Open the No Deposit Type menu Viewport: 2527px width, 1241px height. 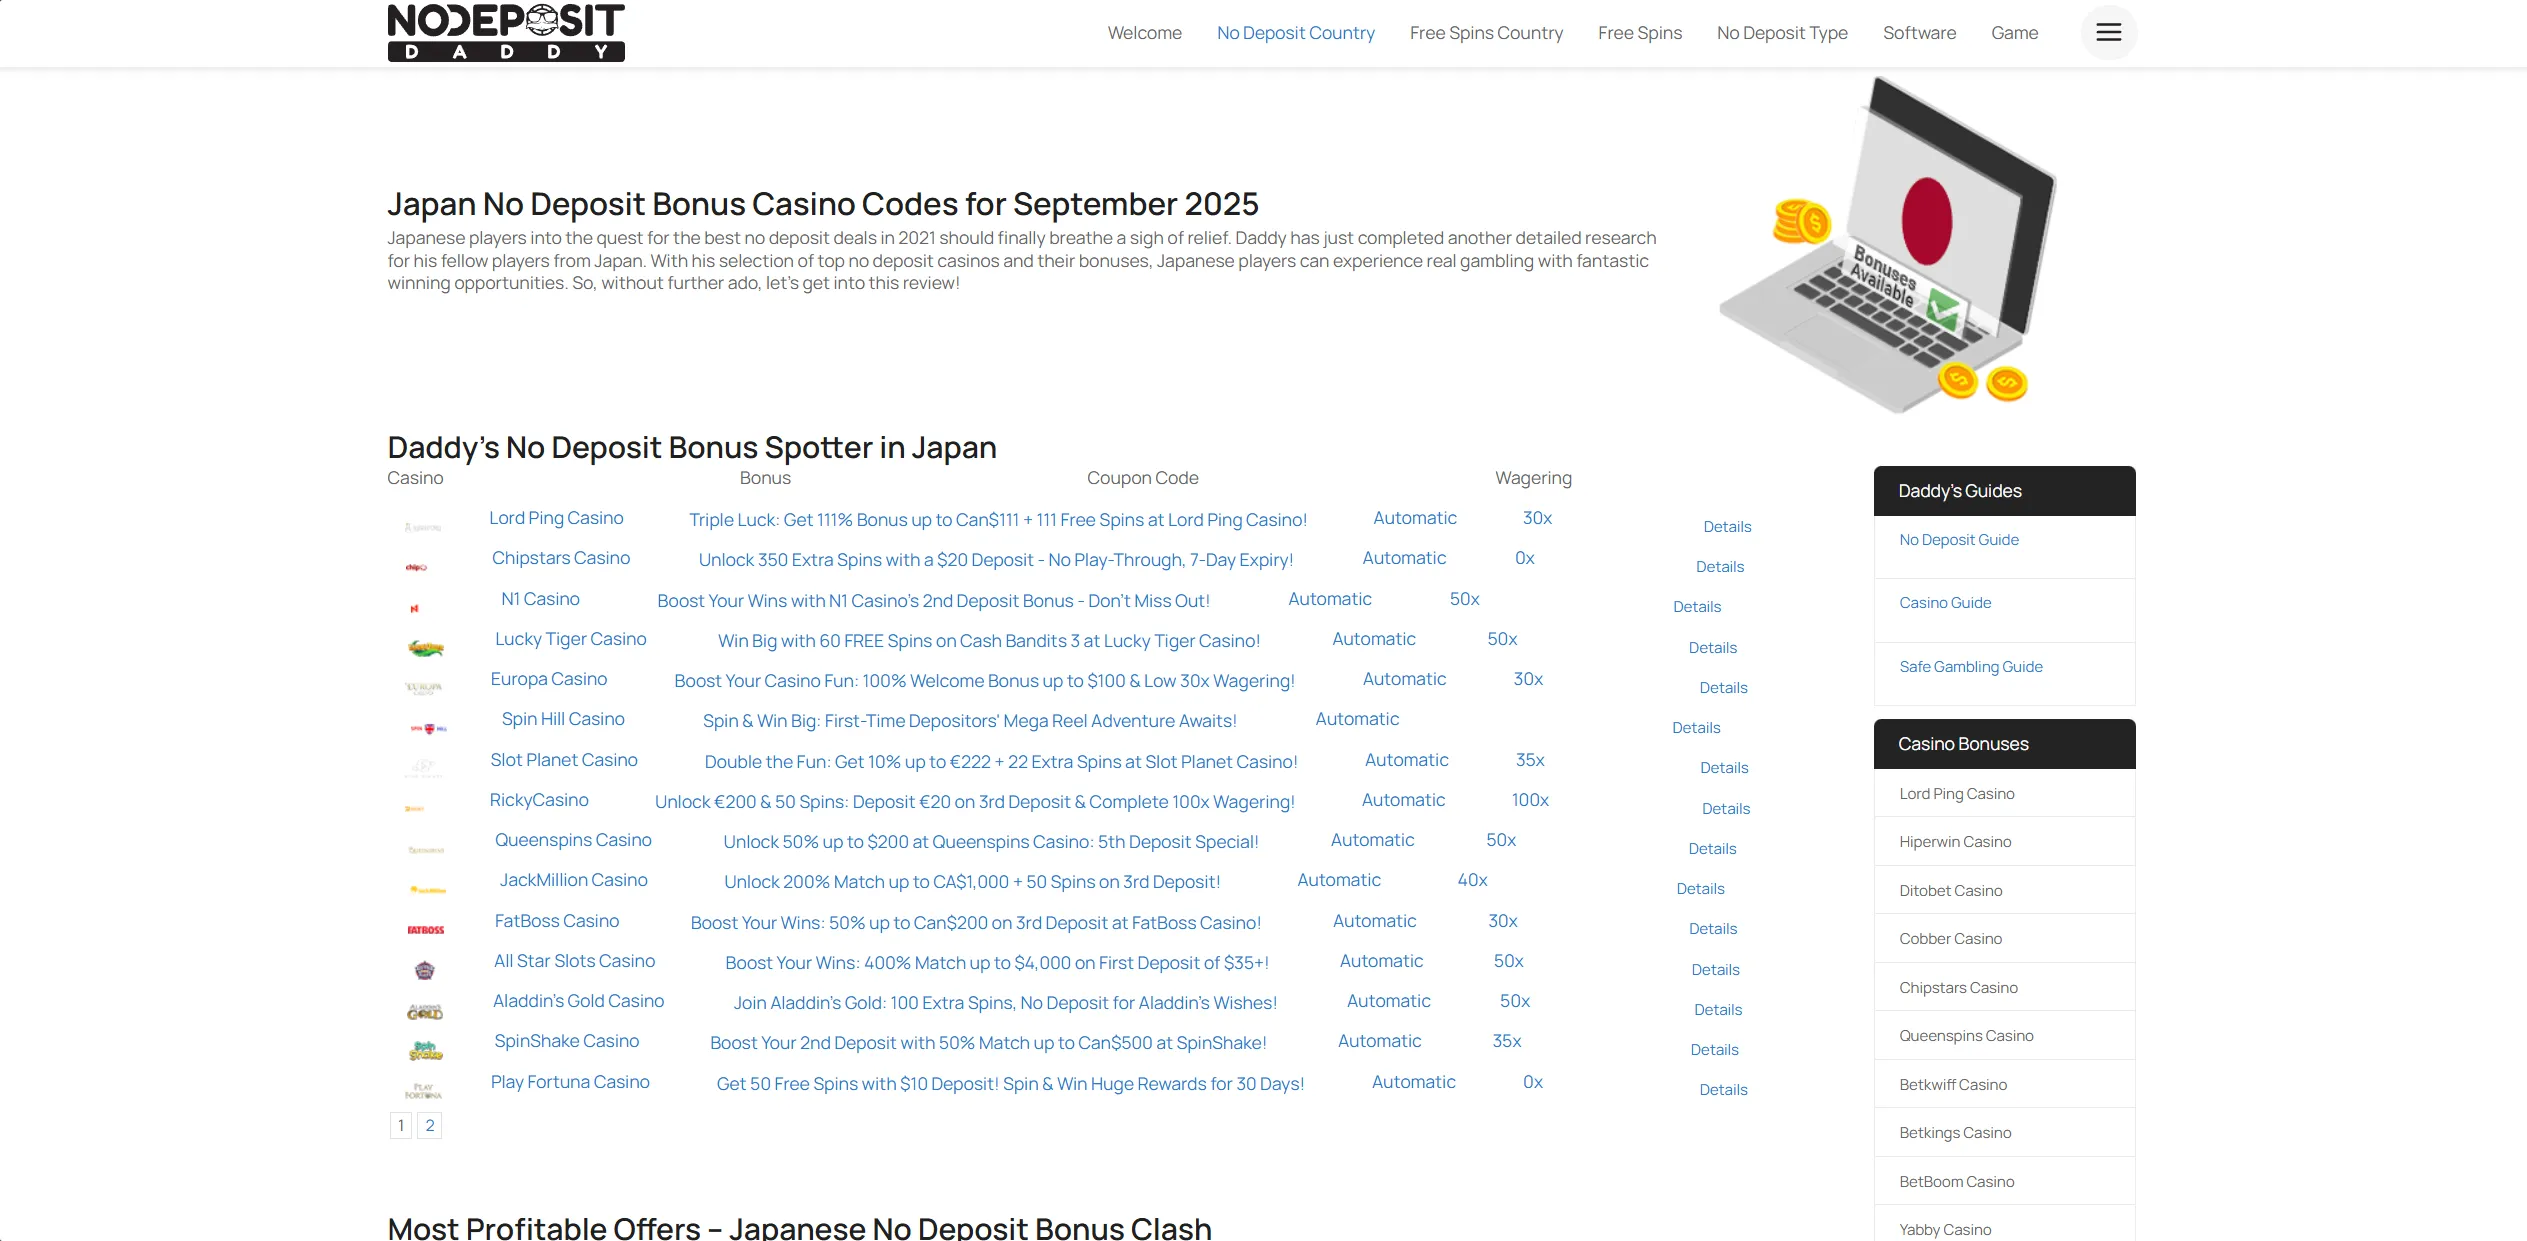pyautogui.click(x=1782, y=33)
